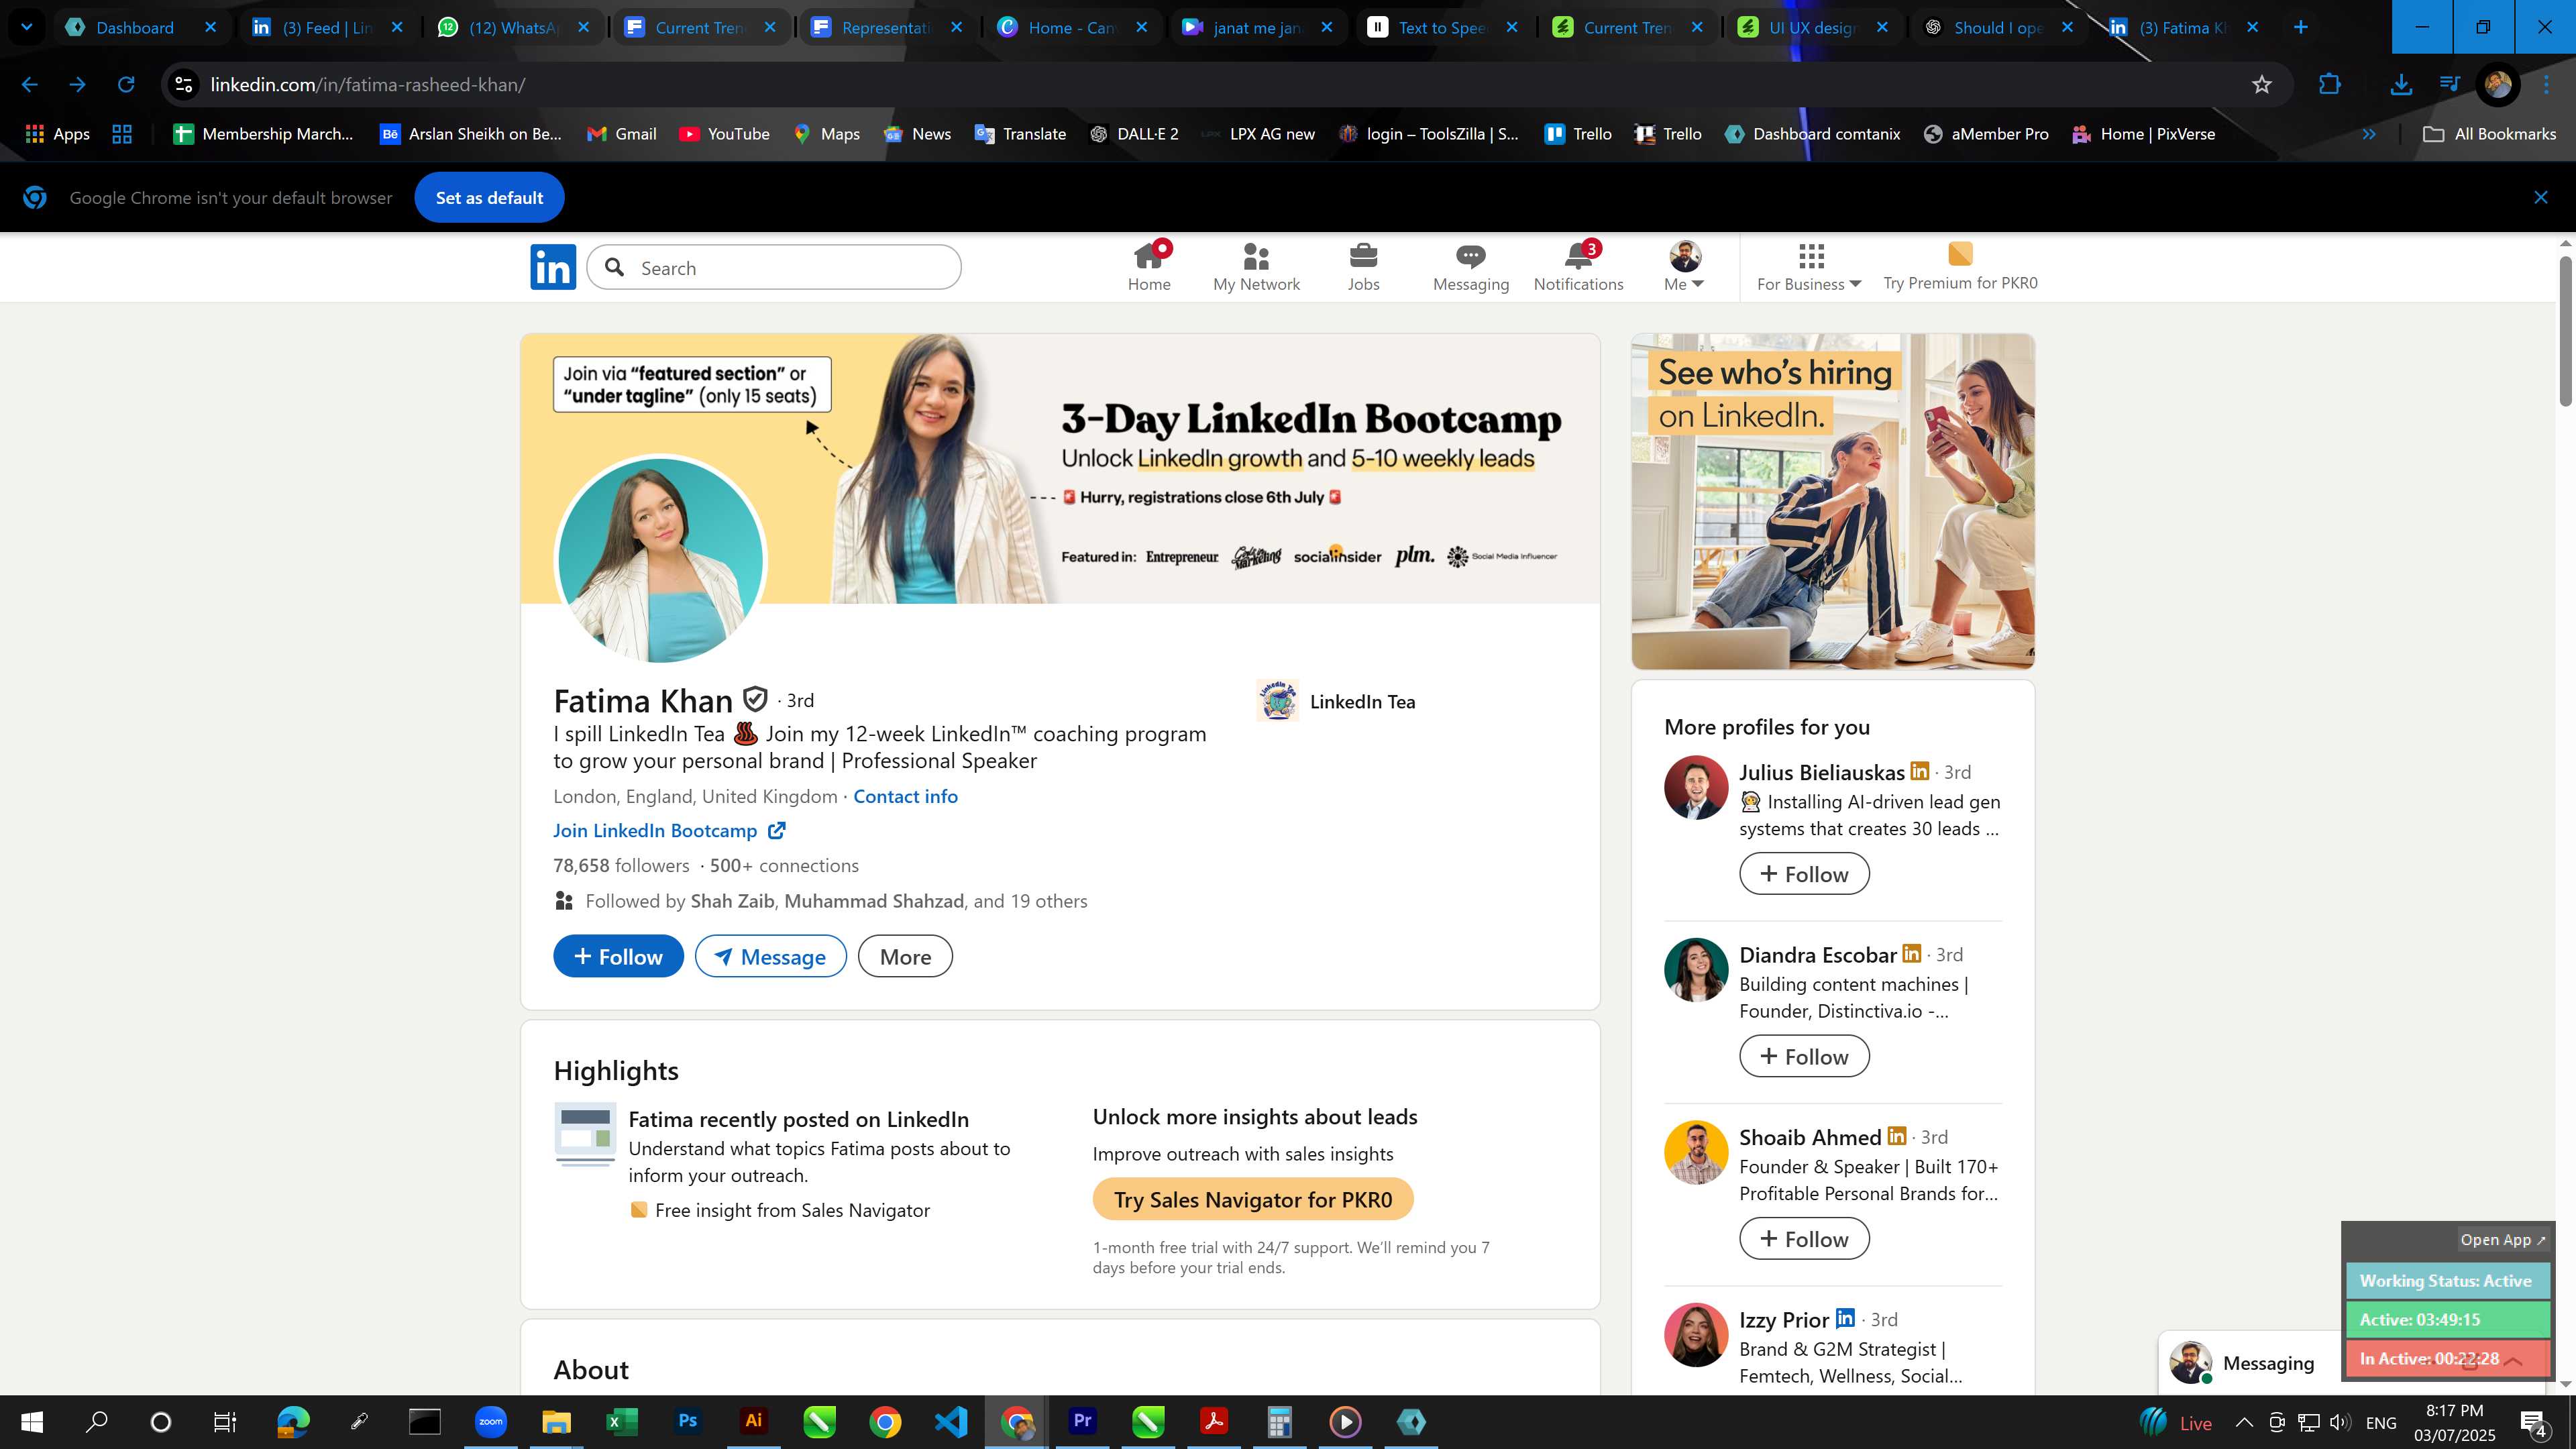Follow Shoaib Ahmed
Screen dimensions: 2576x1449
click(x=1804, y=1239)
